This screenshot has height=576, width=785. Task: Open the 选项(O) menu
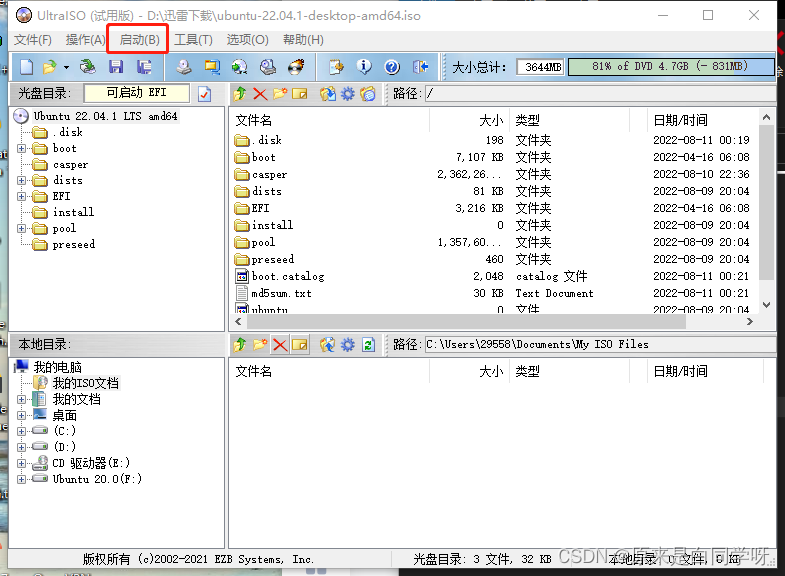click(247, 40)
